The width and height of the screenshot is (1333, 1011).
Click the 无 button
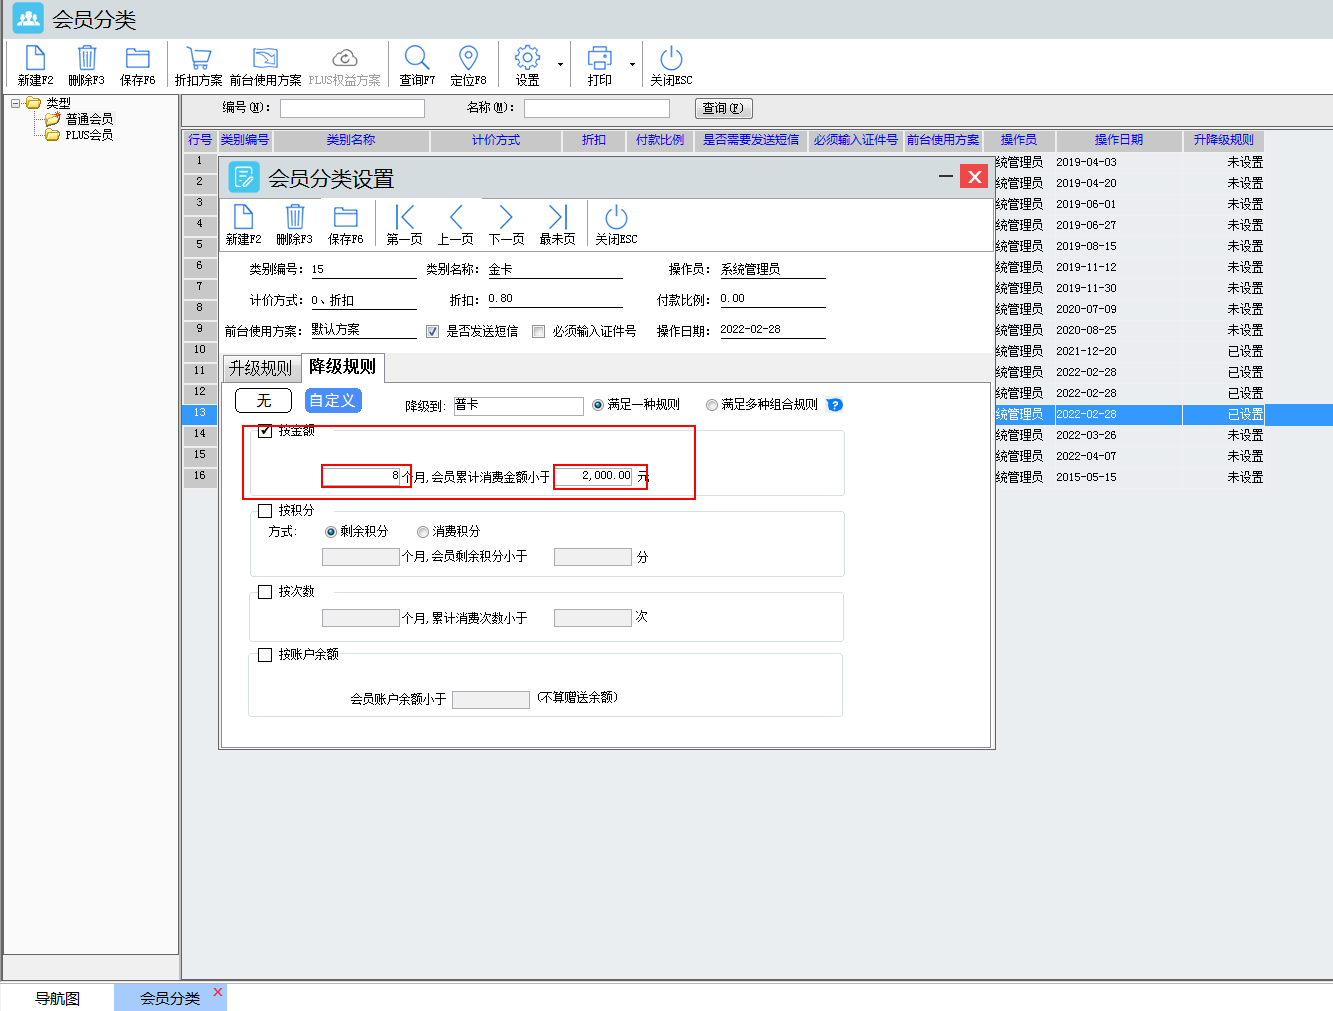(x=263, y=401)
